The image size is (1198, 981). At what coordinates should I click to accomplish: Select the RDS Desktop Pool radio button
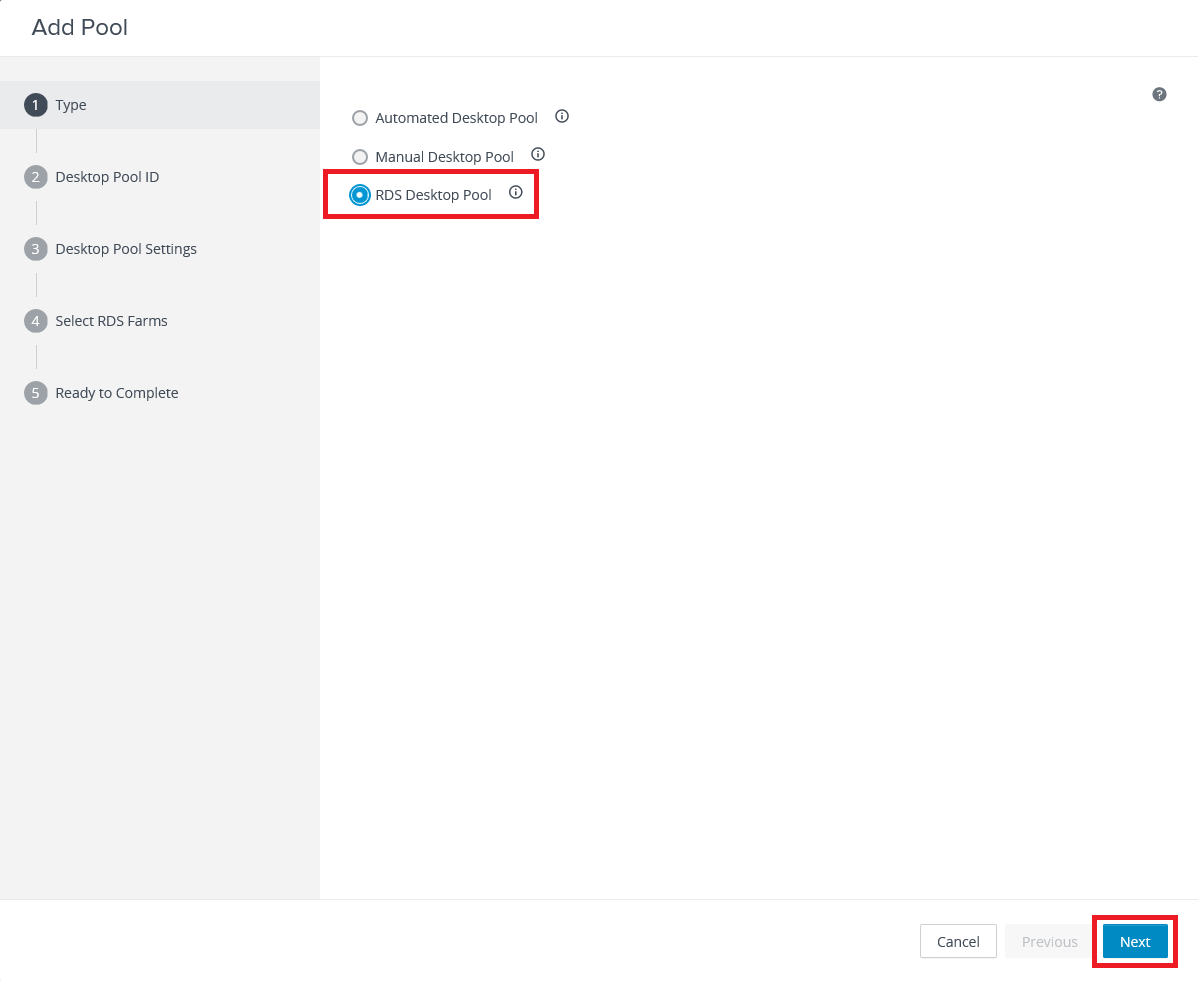(360, 195)
